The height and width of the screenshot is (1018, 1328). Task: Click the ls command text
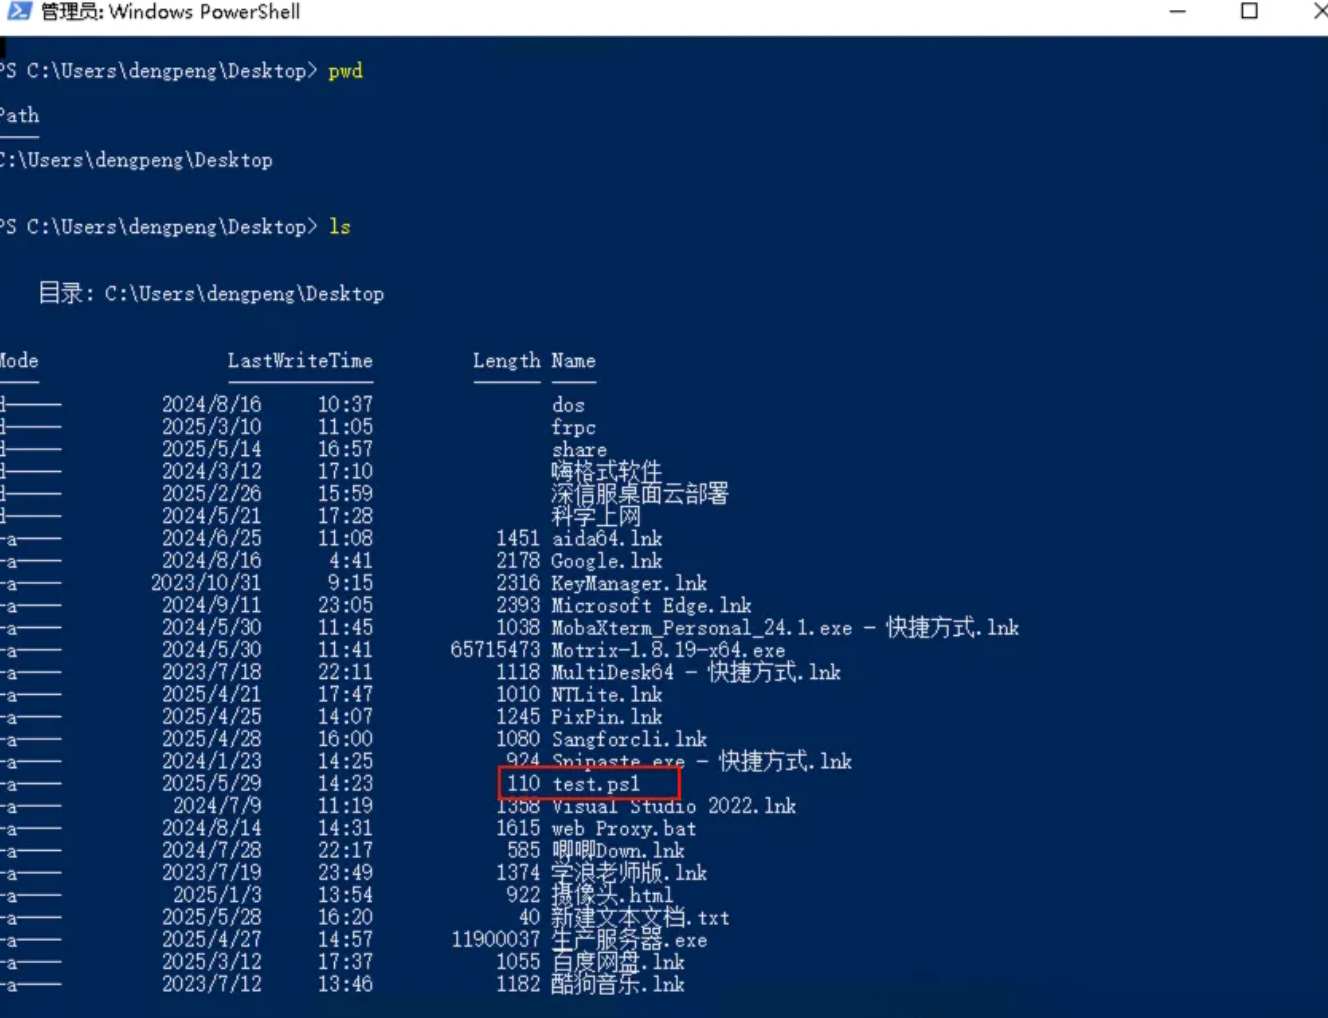click(340, 227)
